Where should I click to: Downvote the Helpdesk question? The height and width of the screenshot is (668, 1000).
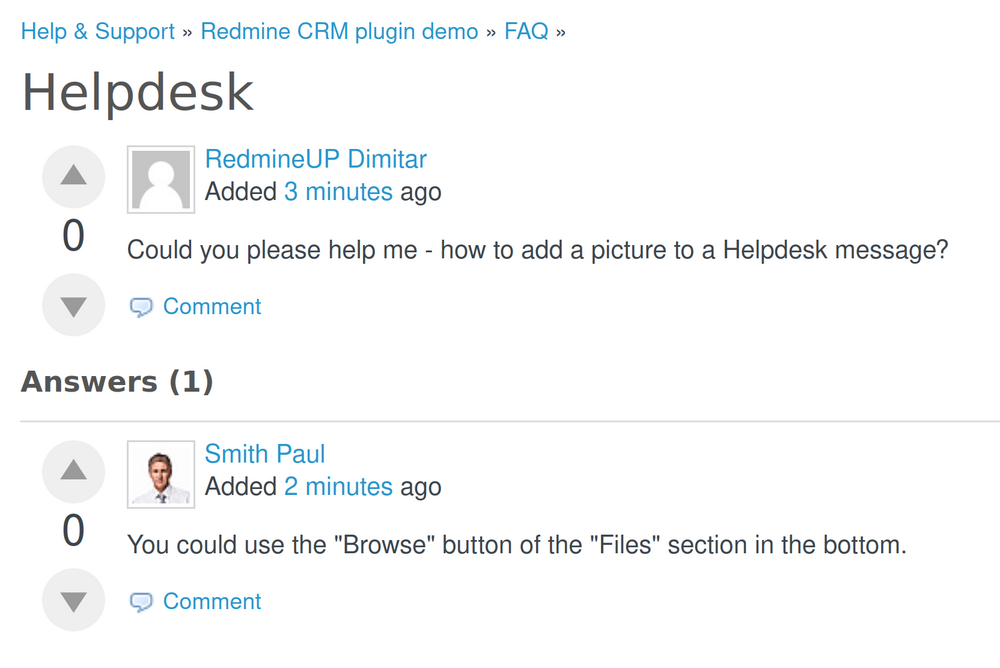tap(73, 305)
